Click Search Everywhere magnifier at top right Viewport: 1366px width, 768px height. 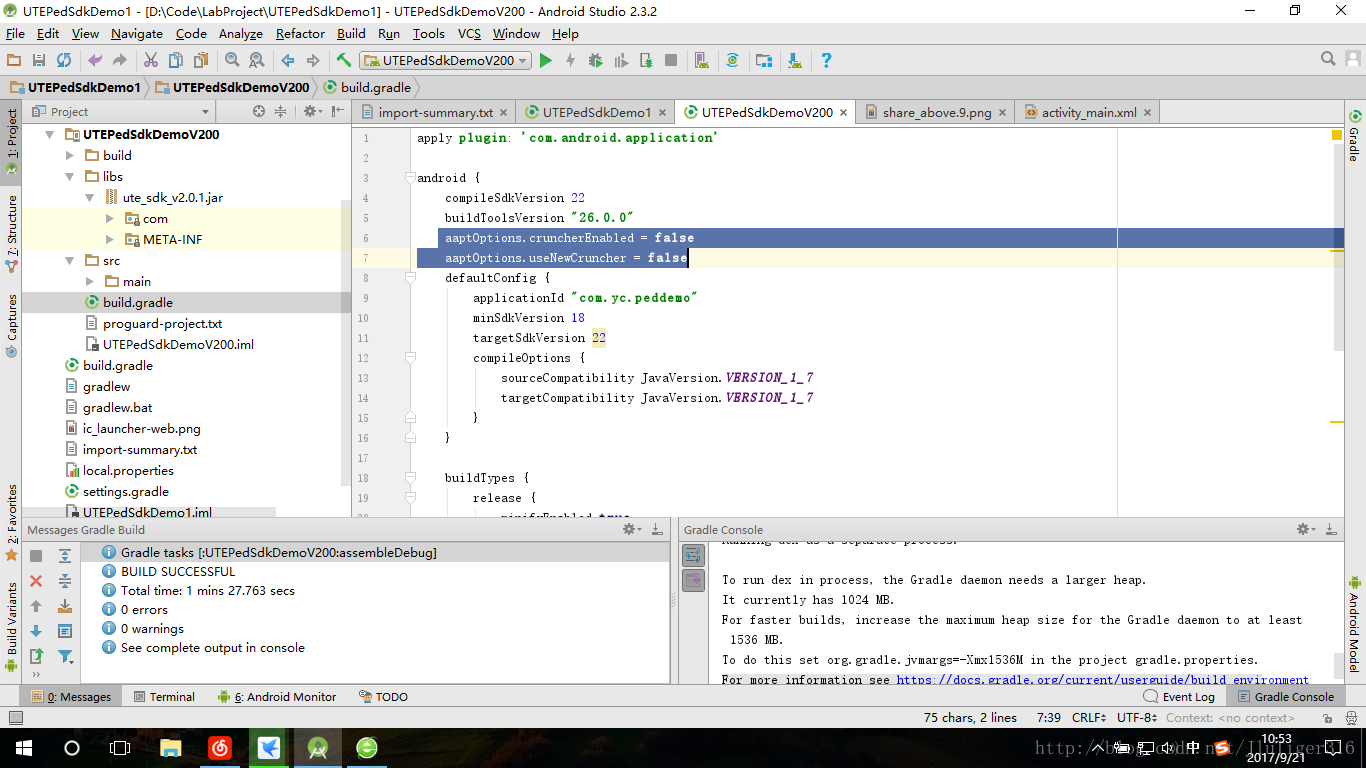click(1328, 60)
